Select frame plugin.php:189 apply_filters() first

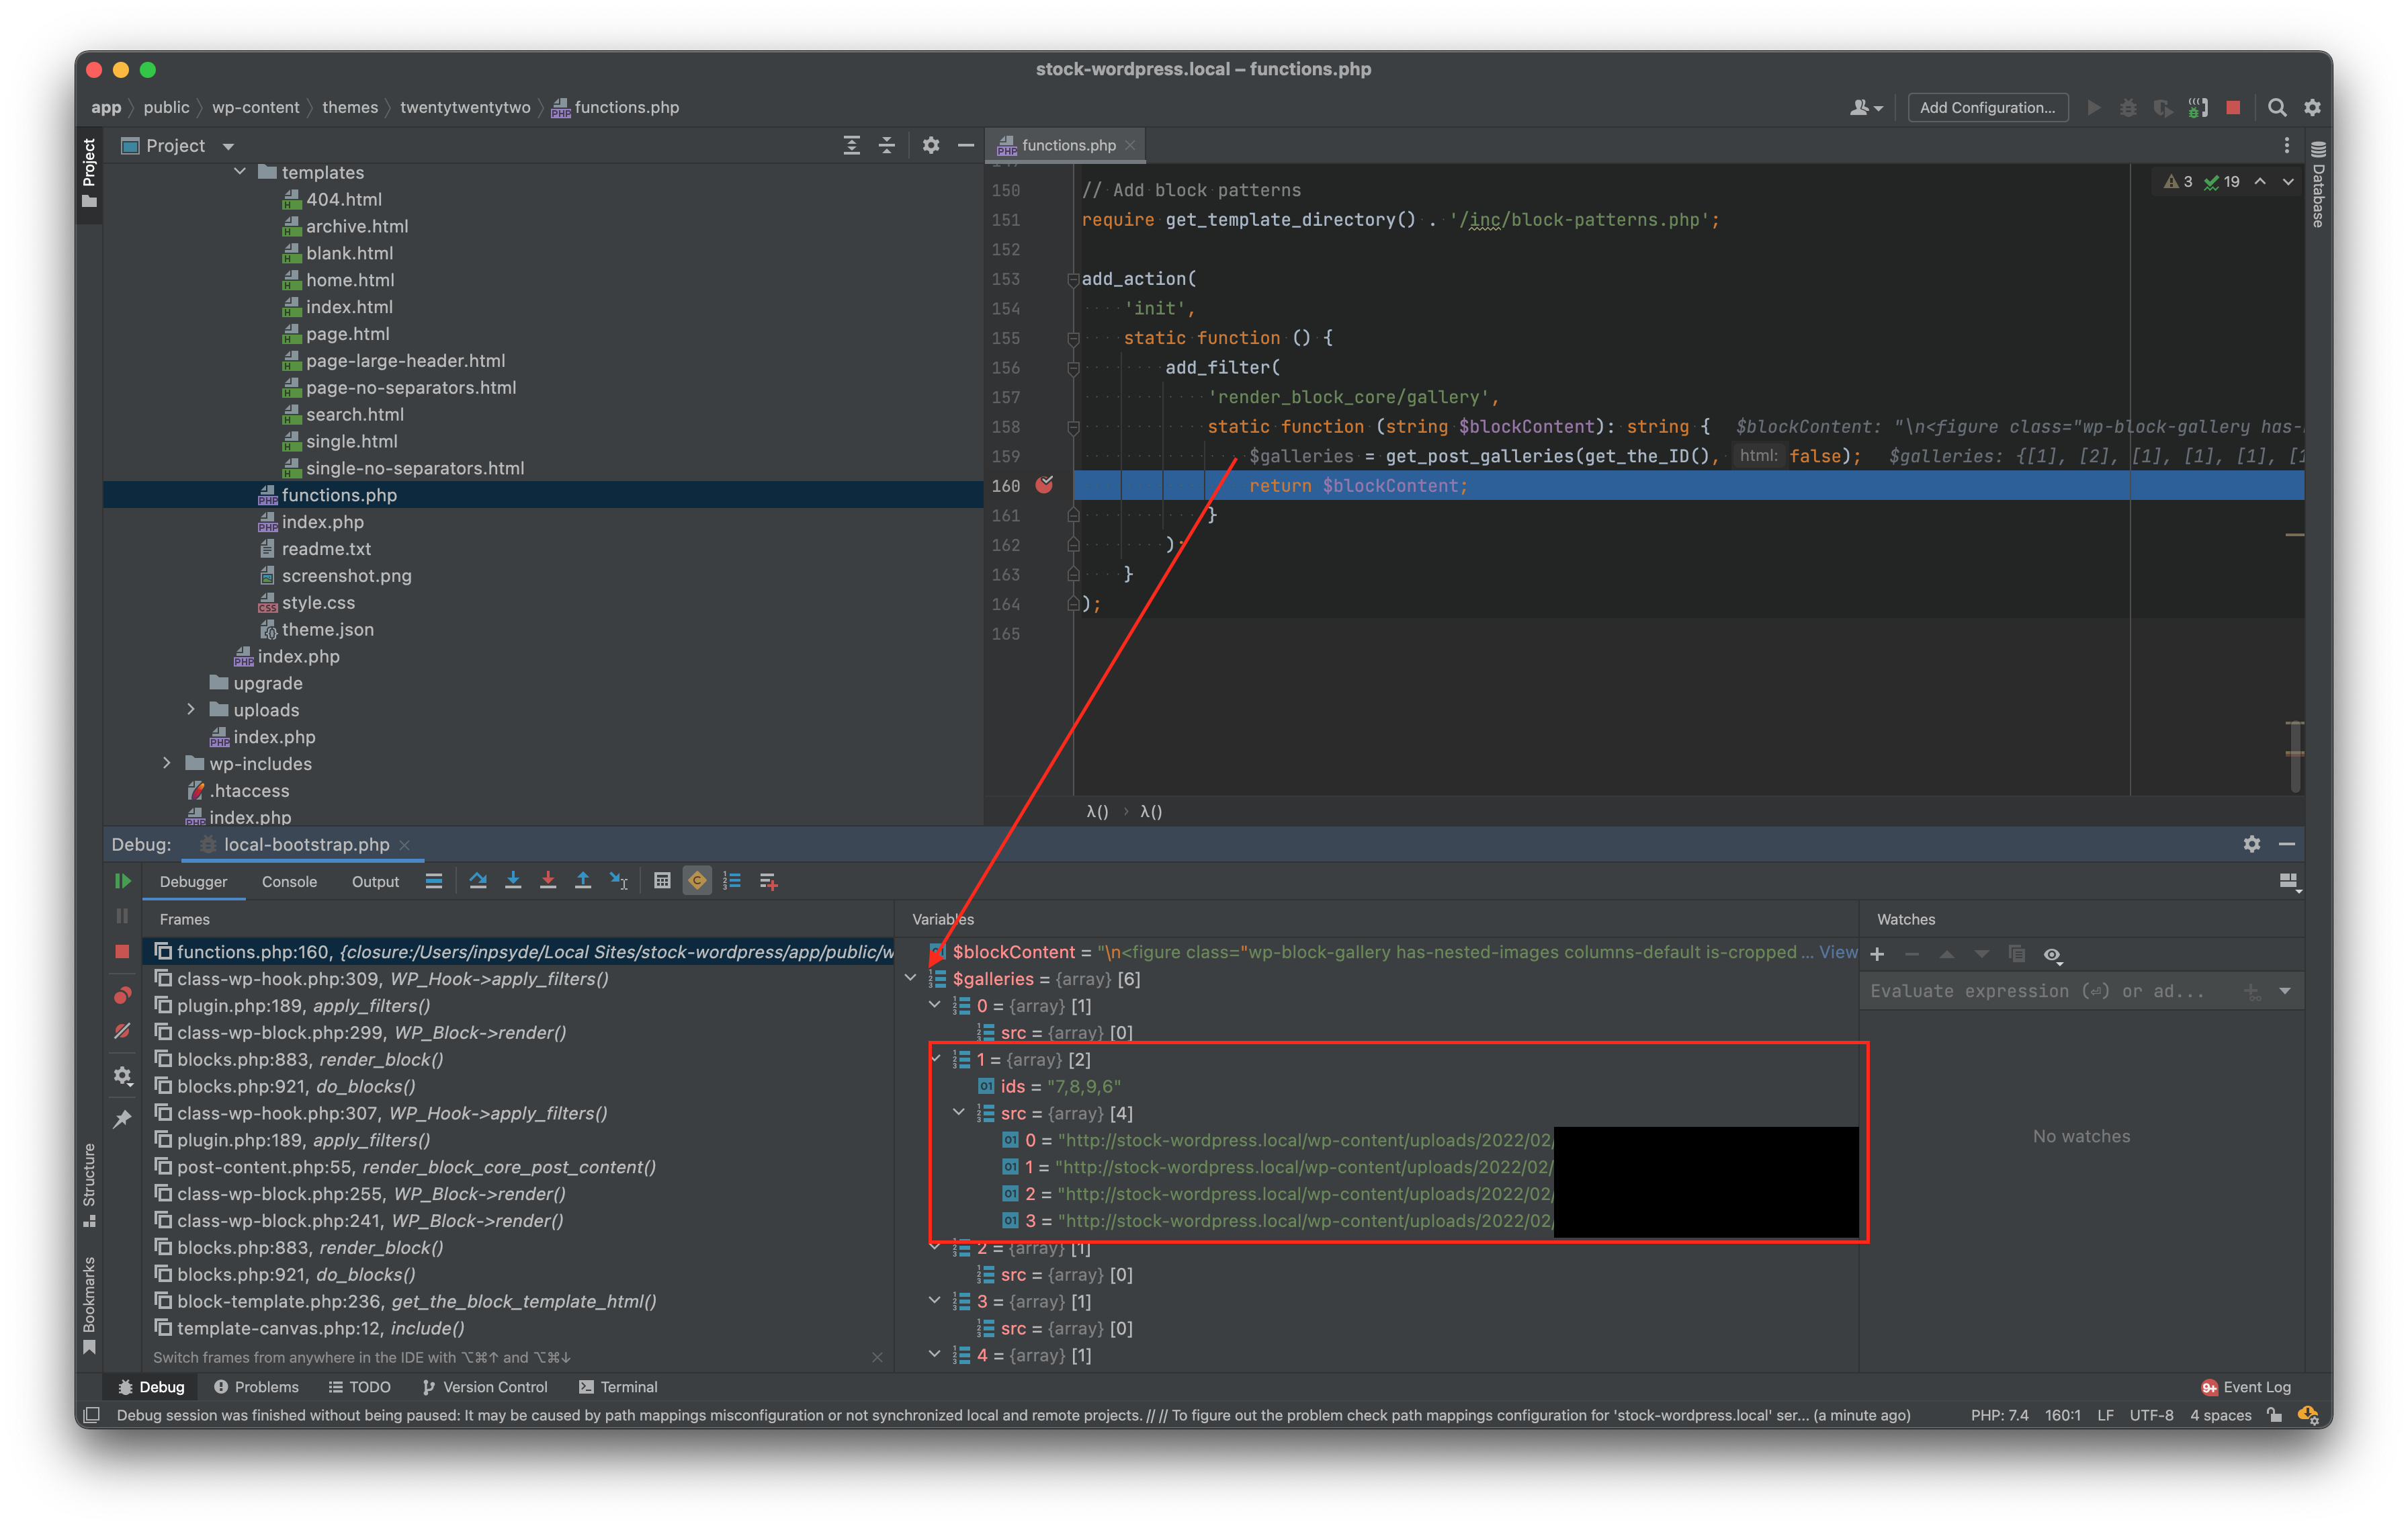303,1005
